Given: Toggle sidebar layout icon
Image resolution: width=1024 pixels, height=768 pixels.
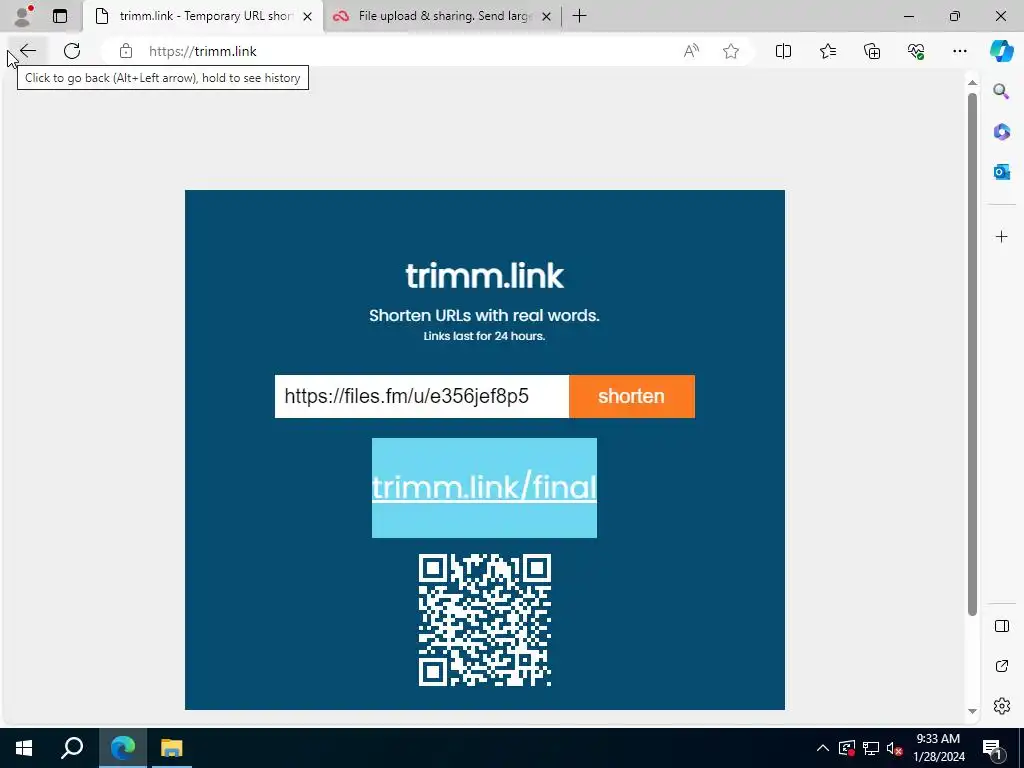Looking at the screenshot, I should 1002,626.
